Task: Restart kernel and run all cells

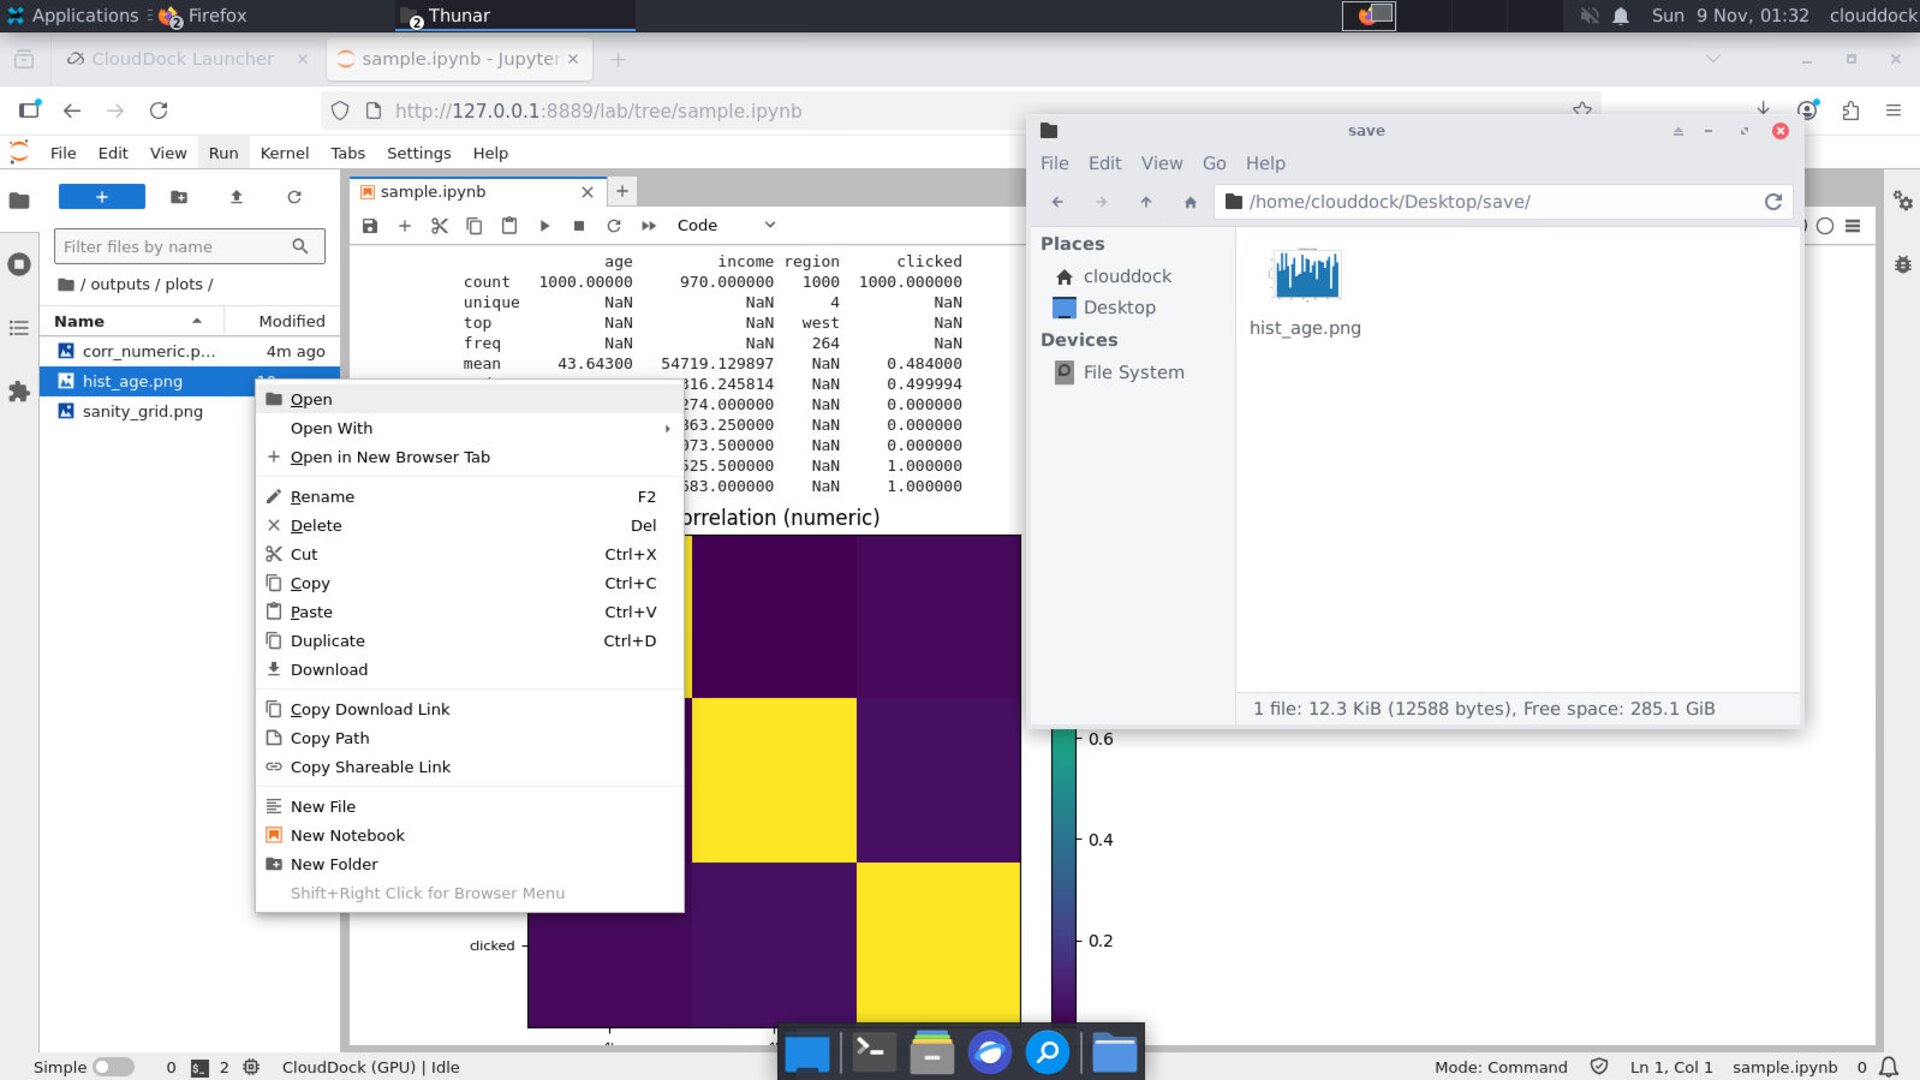Action: pyautogui.click(x=649, y=226)
